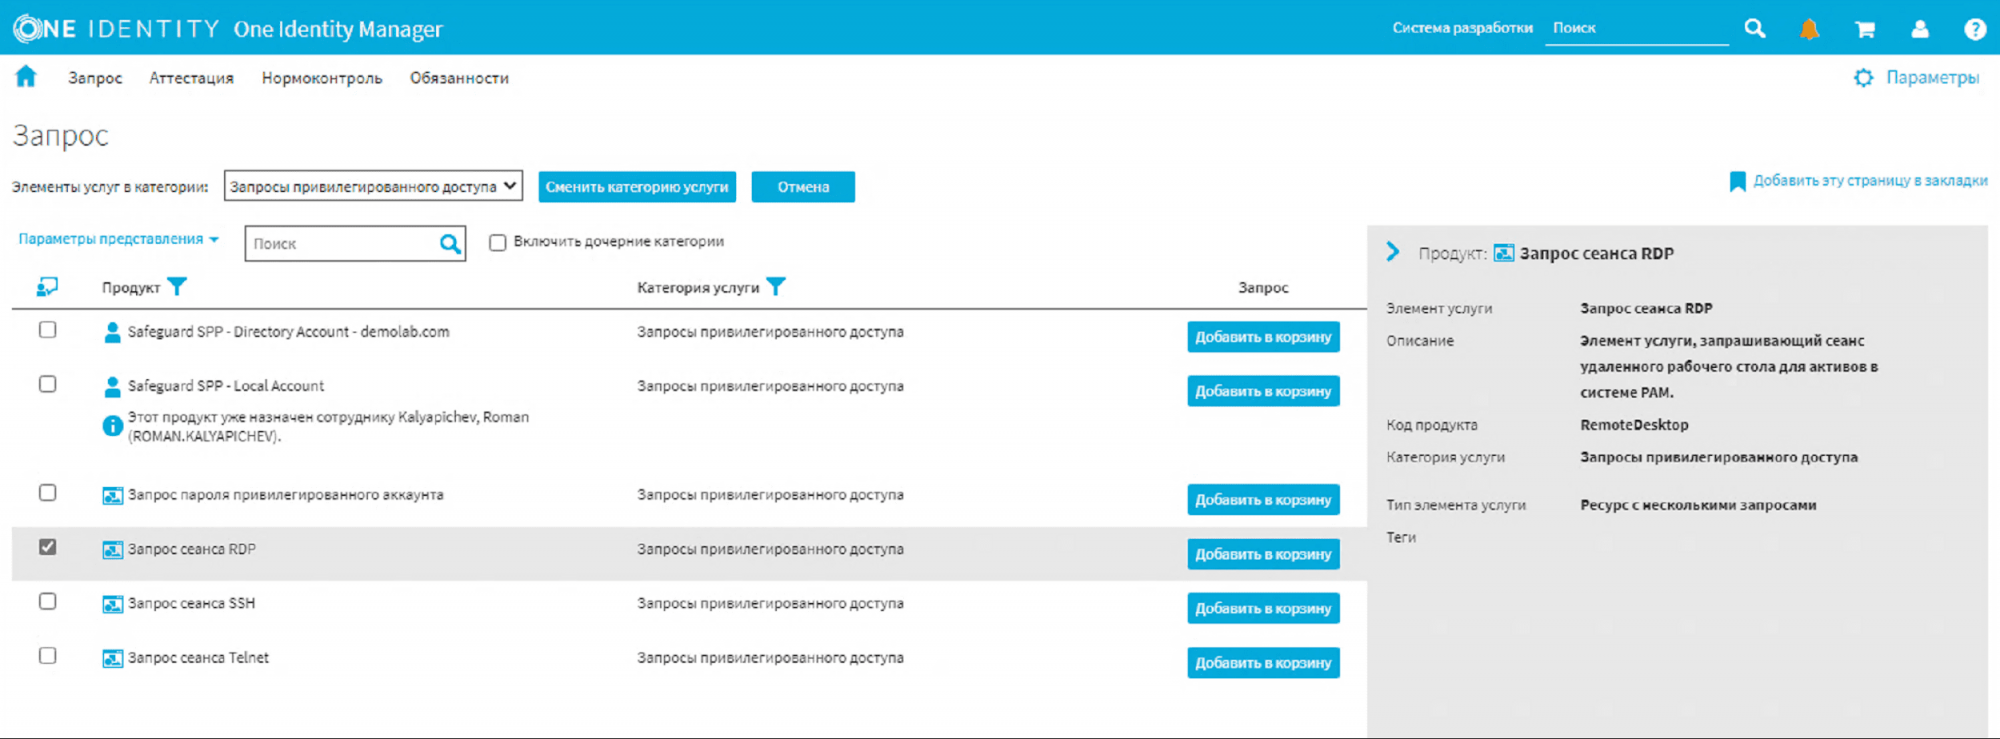Click Запрос пароля привилегированного аккаунта product name
This screenshot has height=739, width=2000.
285,495
